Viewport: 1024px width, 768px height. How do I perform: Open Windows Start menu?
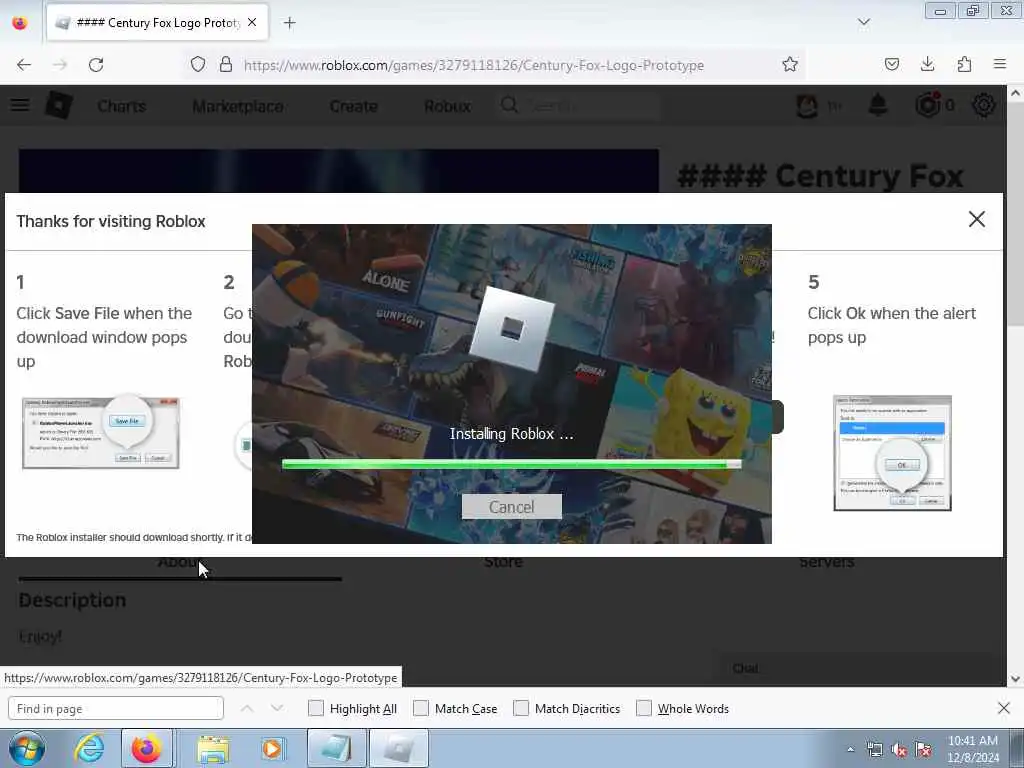27,748
